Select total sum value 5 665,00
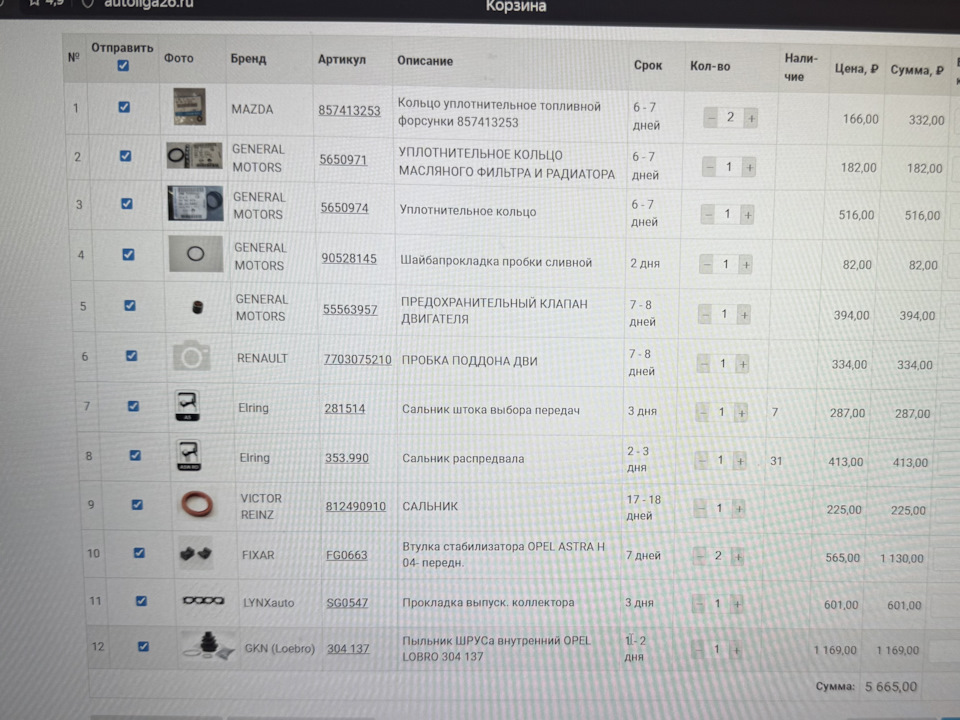960x720 pixels. tap(891, 687)
